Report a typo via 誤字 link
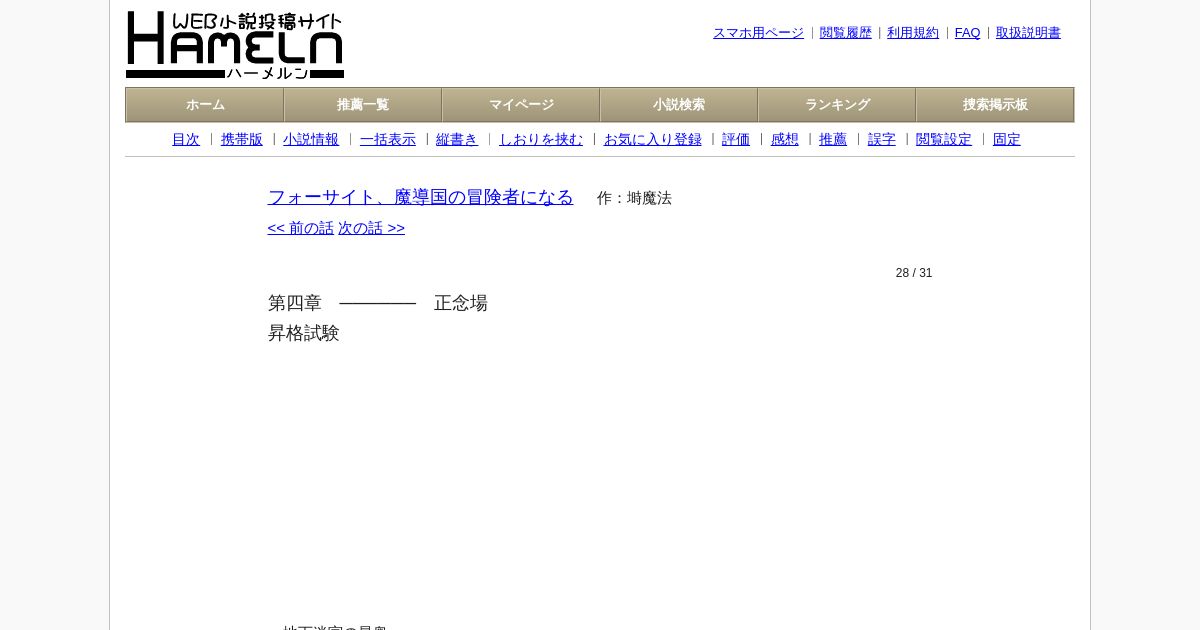Image resolution: width=1200 pixels, height=630 pixels. (x=882, y=140)
